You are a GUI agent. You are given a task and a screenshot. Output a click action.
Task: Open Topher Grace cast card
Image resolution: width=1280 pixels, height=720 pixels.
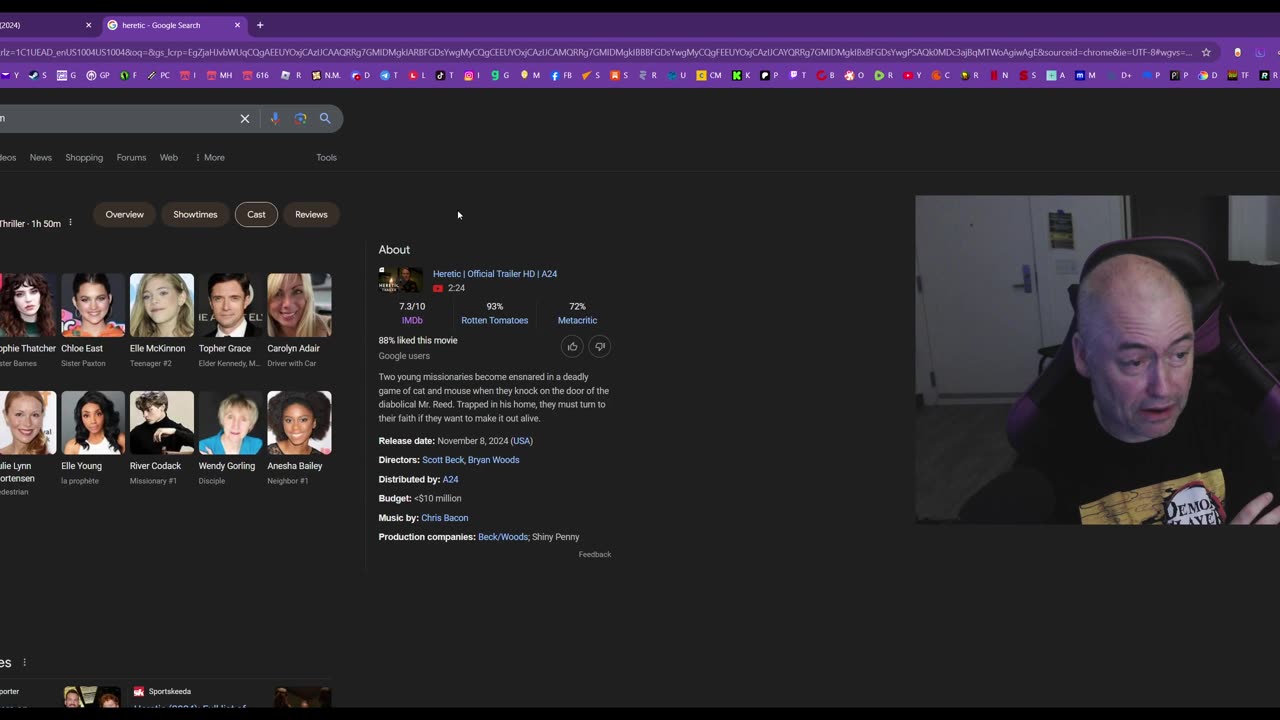[230, 320]
